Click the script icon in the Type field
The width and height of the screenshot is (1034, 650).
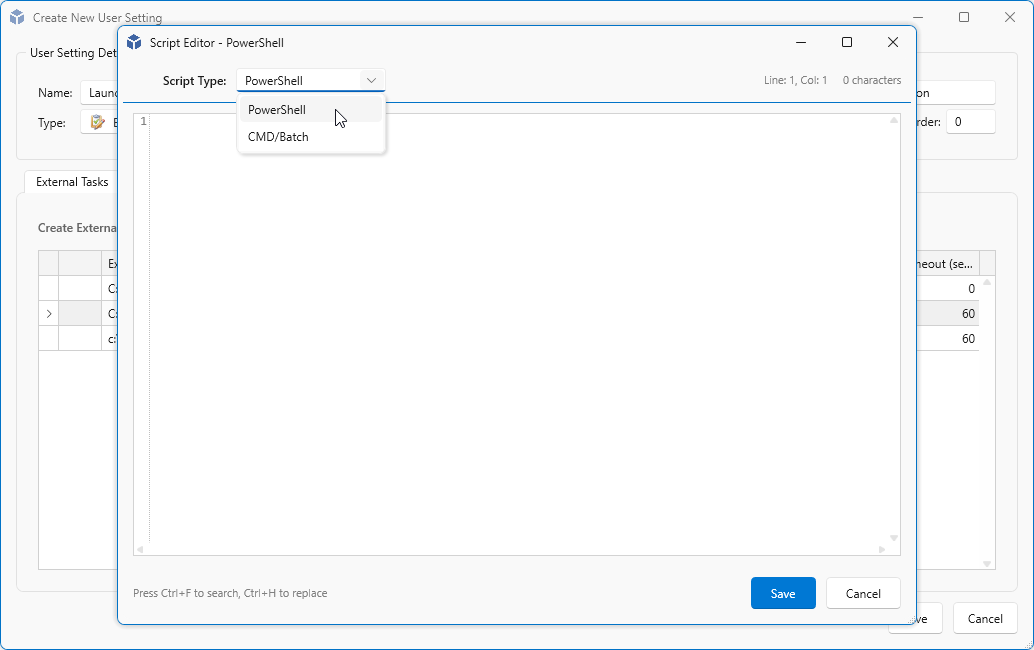coord(97,122)
